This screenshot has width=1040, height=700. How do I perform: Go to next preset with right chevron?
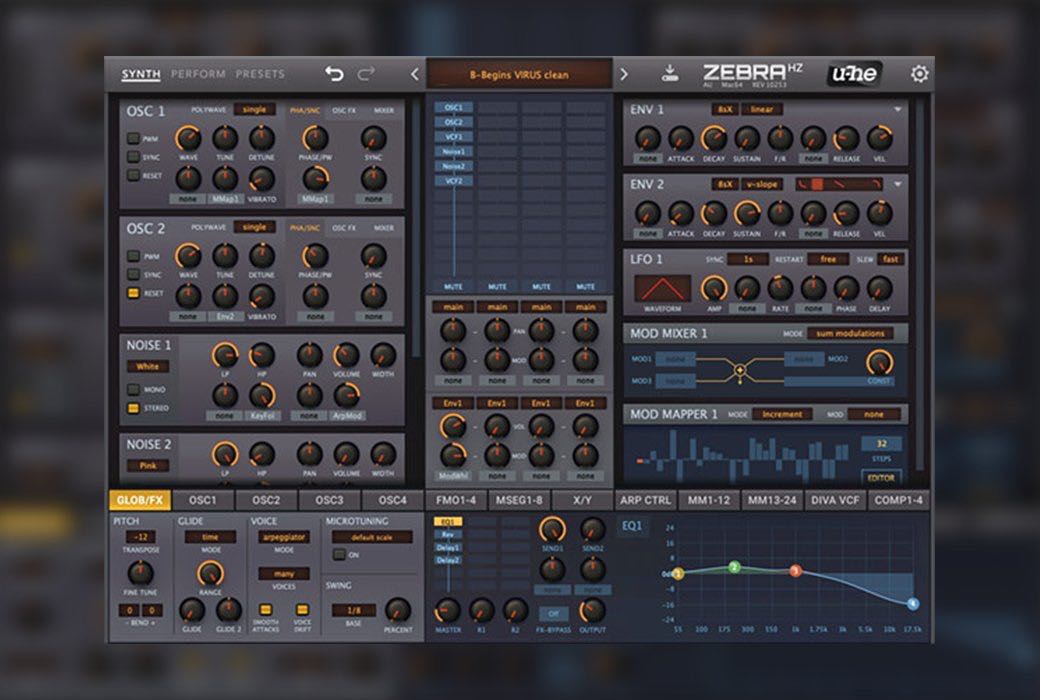[624, 74]
